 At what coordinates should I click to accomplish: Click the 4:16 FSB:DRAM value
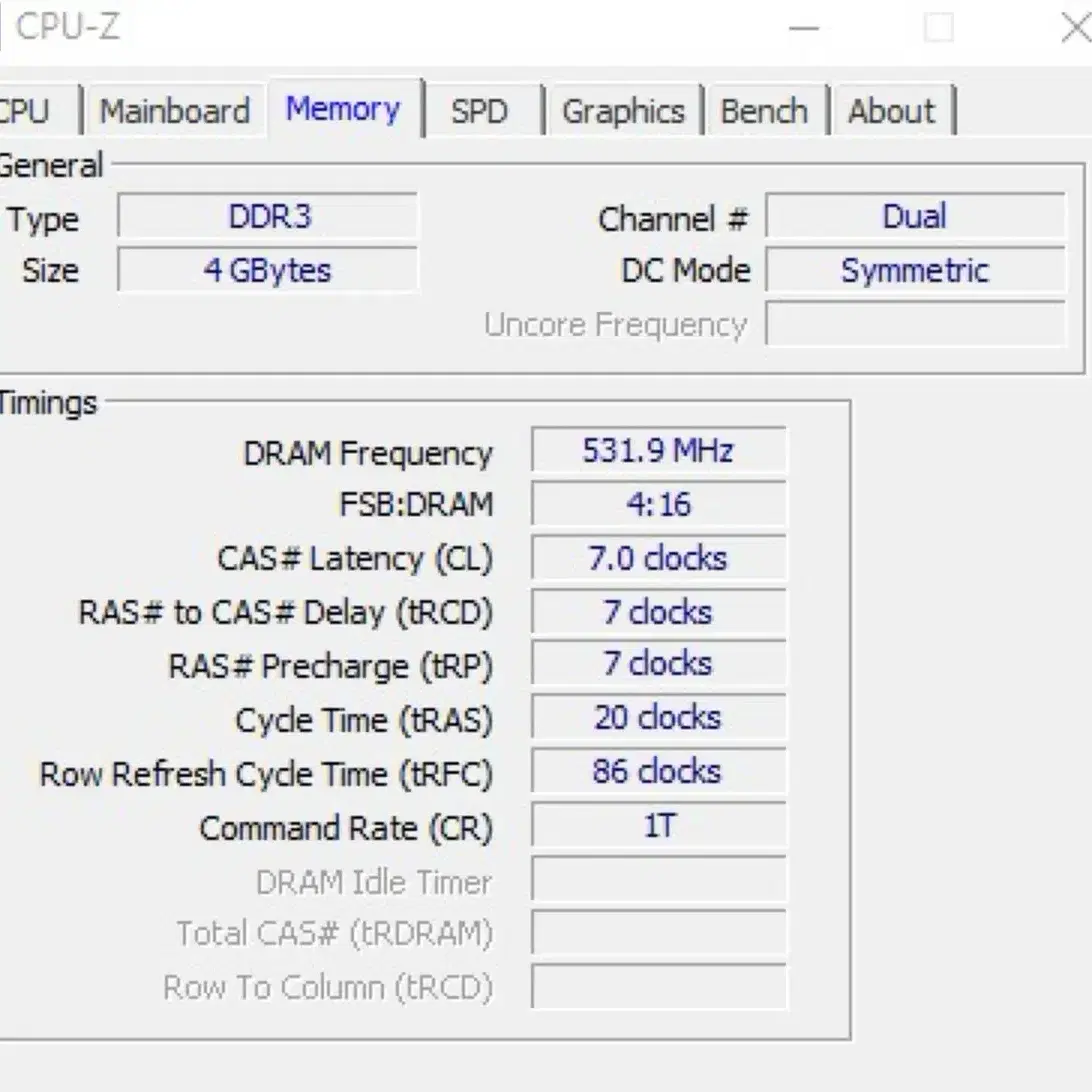[659, 504]
